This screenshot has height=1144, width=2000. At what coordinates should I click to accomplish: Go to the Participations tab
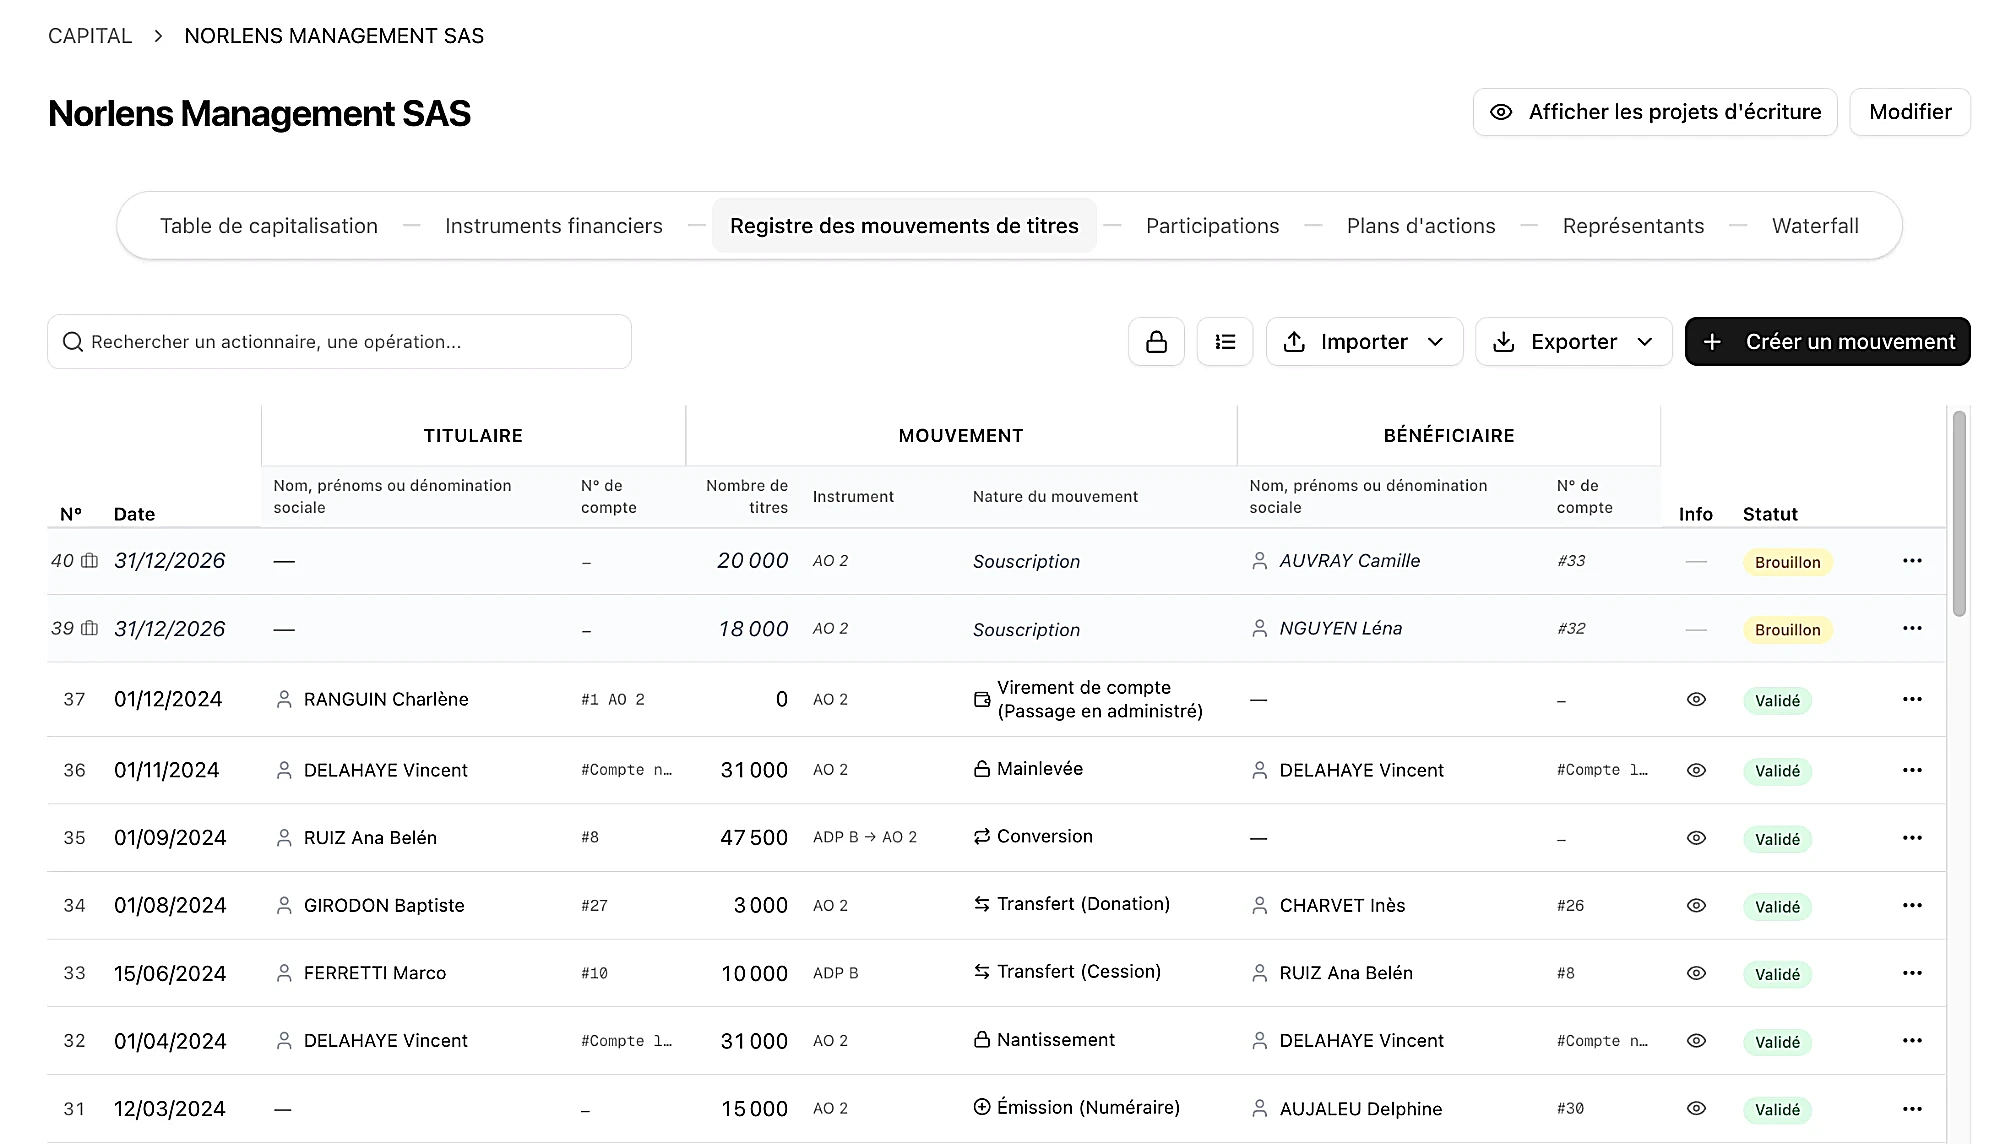click(1212, 226)
